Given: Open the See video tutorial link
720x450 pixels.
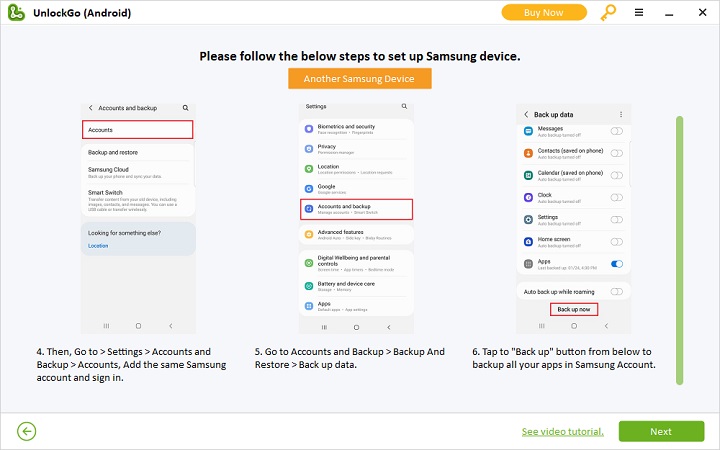Looking at the screenshot, I should (562, 432).
